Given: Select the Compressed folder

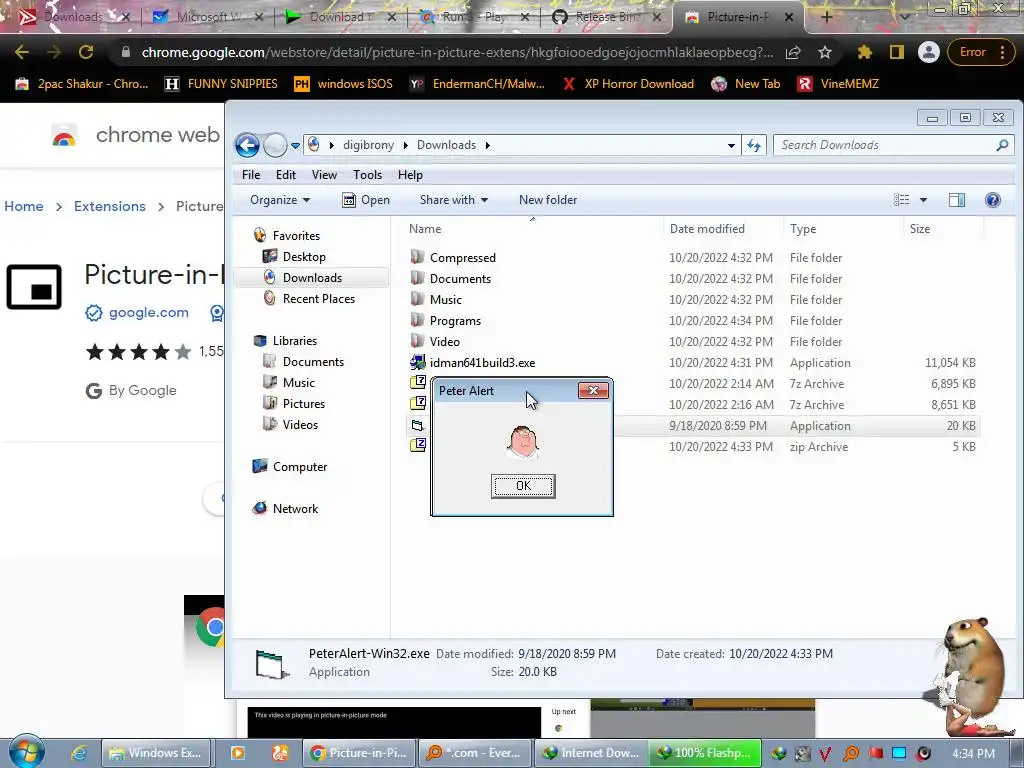Looking at the screenshot, I should [462, 257].
